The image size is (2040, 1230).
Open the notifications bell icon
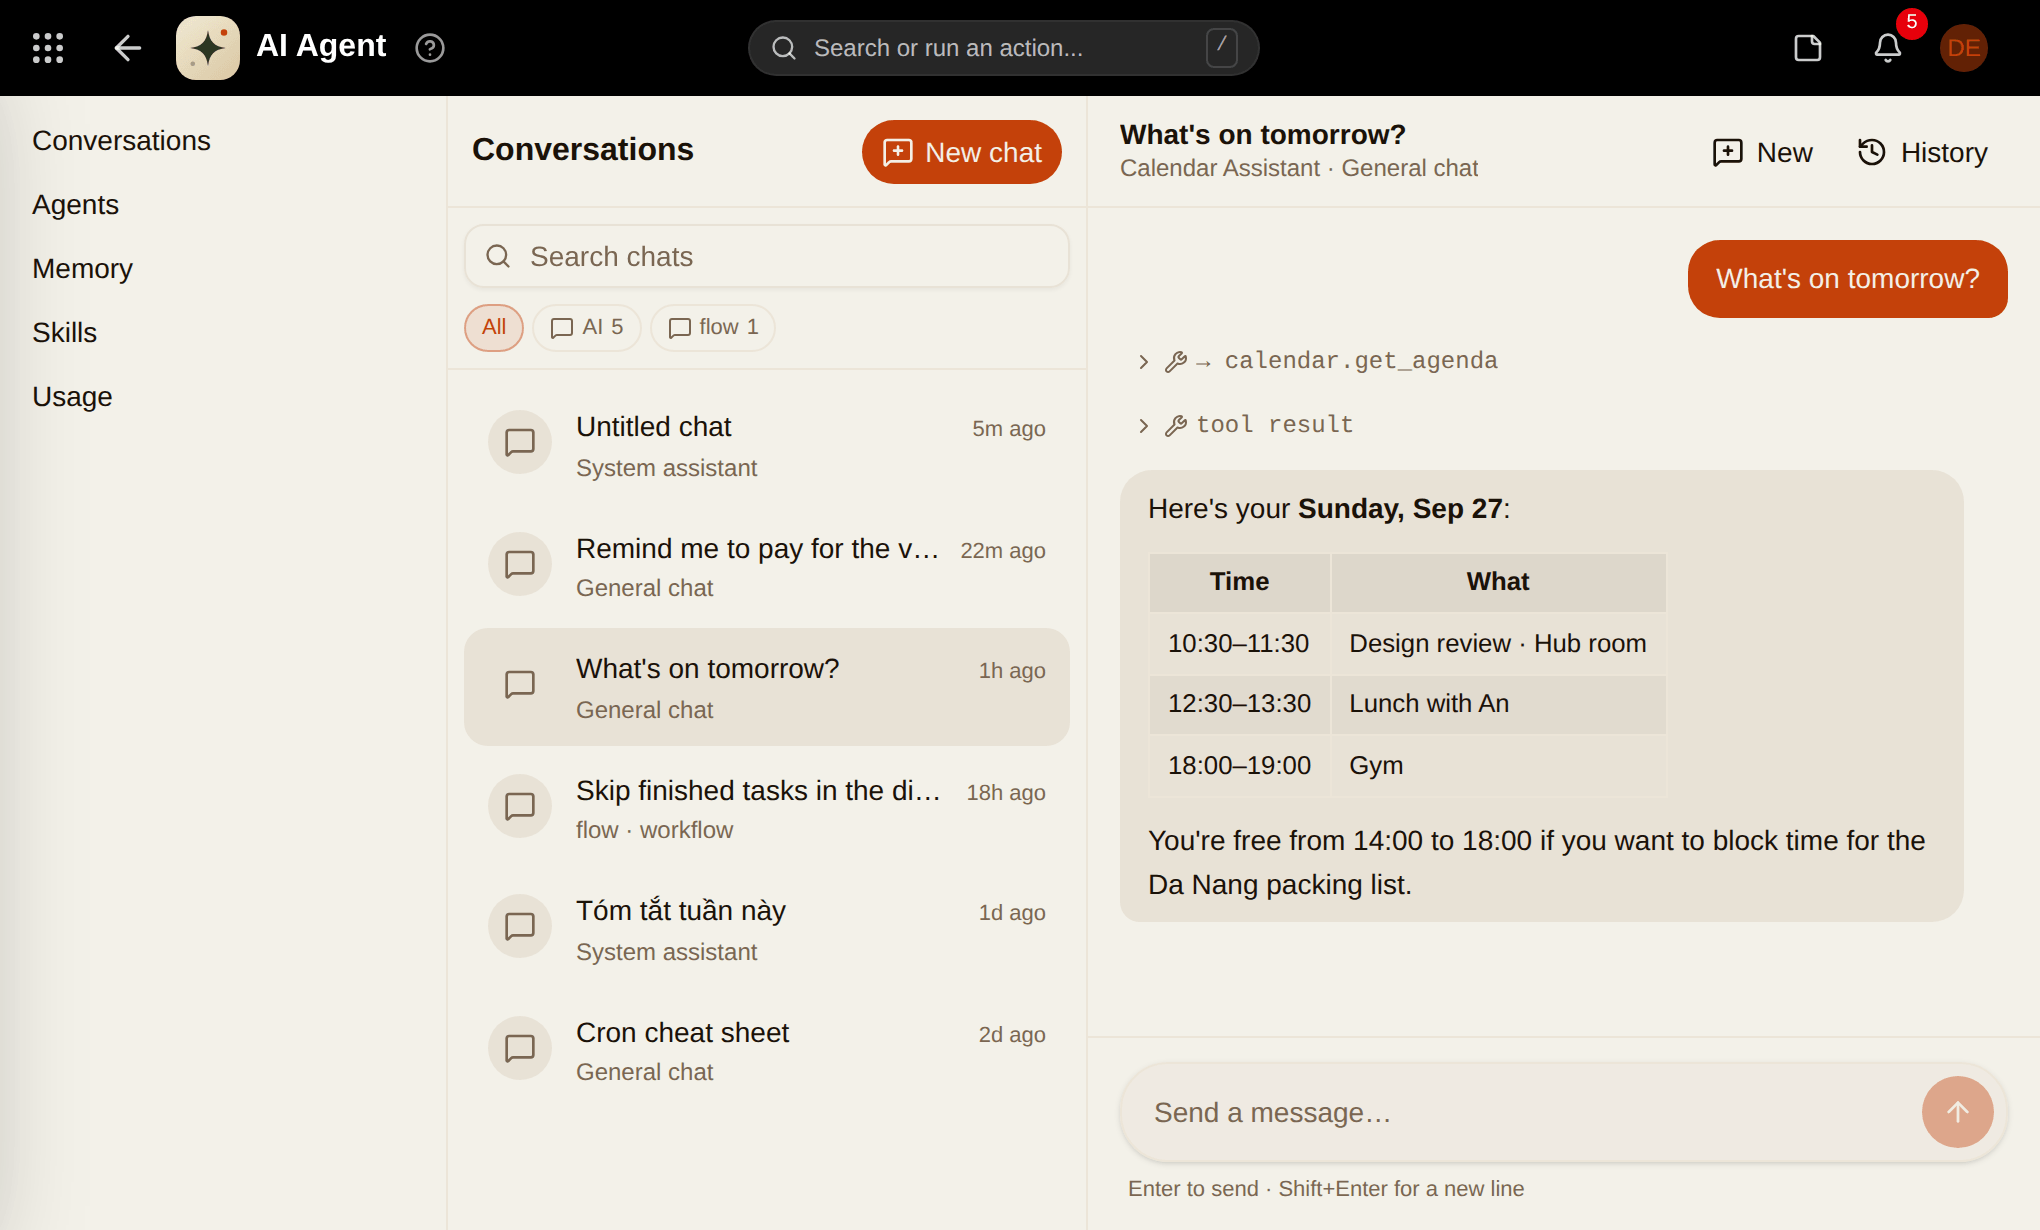point(1888,48)
